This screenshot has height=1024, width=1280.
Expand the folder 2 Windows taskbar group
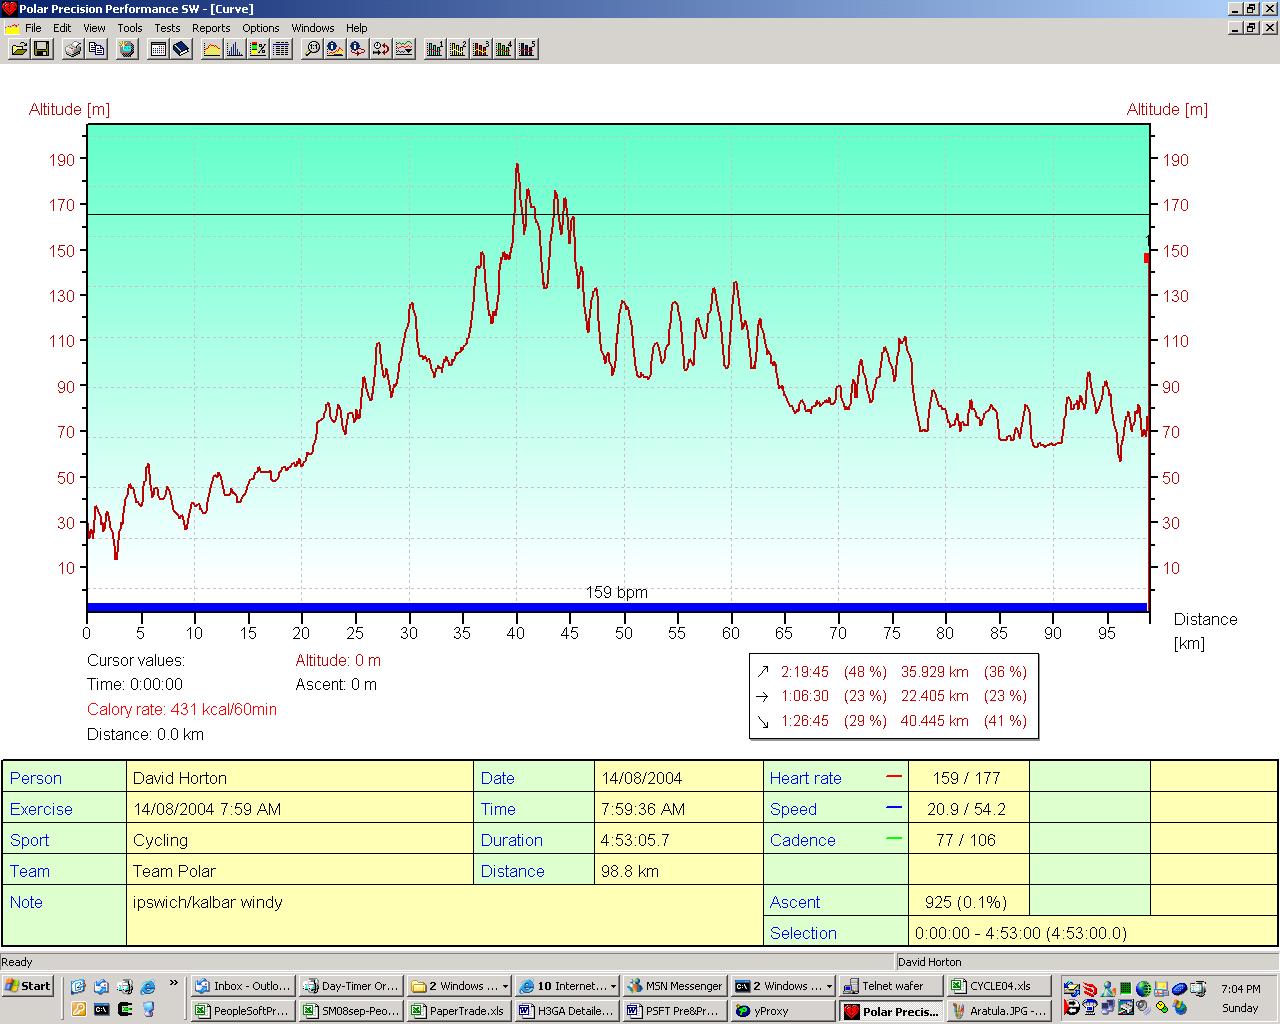coord(460,986)
